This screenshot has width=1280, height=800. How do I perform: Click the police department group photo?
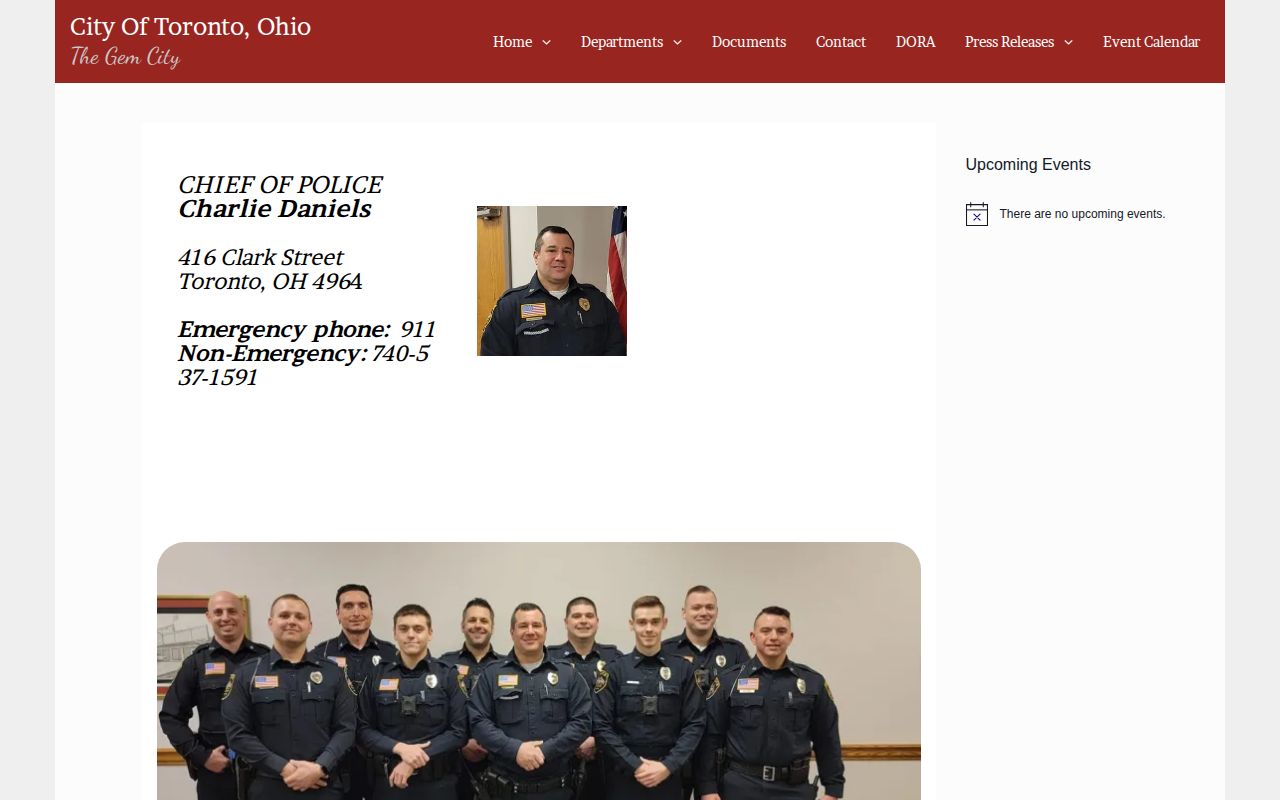(x=539, y=671)
